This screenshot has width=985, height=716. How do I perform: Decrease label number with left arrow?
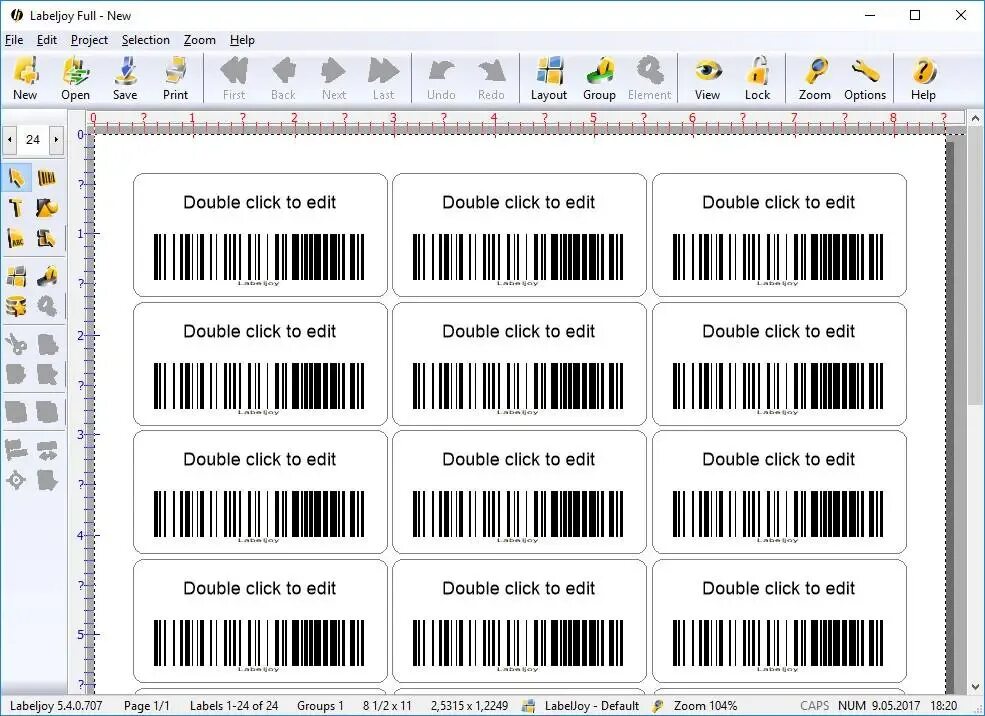pyautogui.click(x=9, y=139)
